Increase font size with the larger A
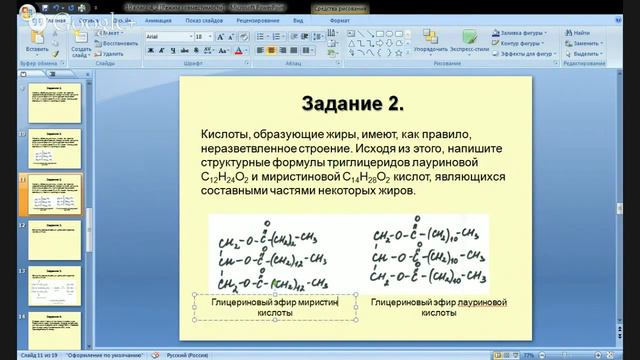The image size is (640, 360). 220,37
